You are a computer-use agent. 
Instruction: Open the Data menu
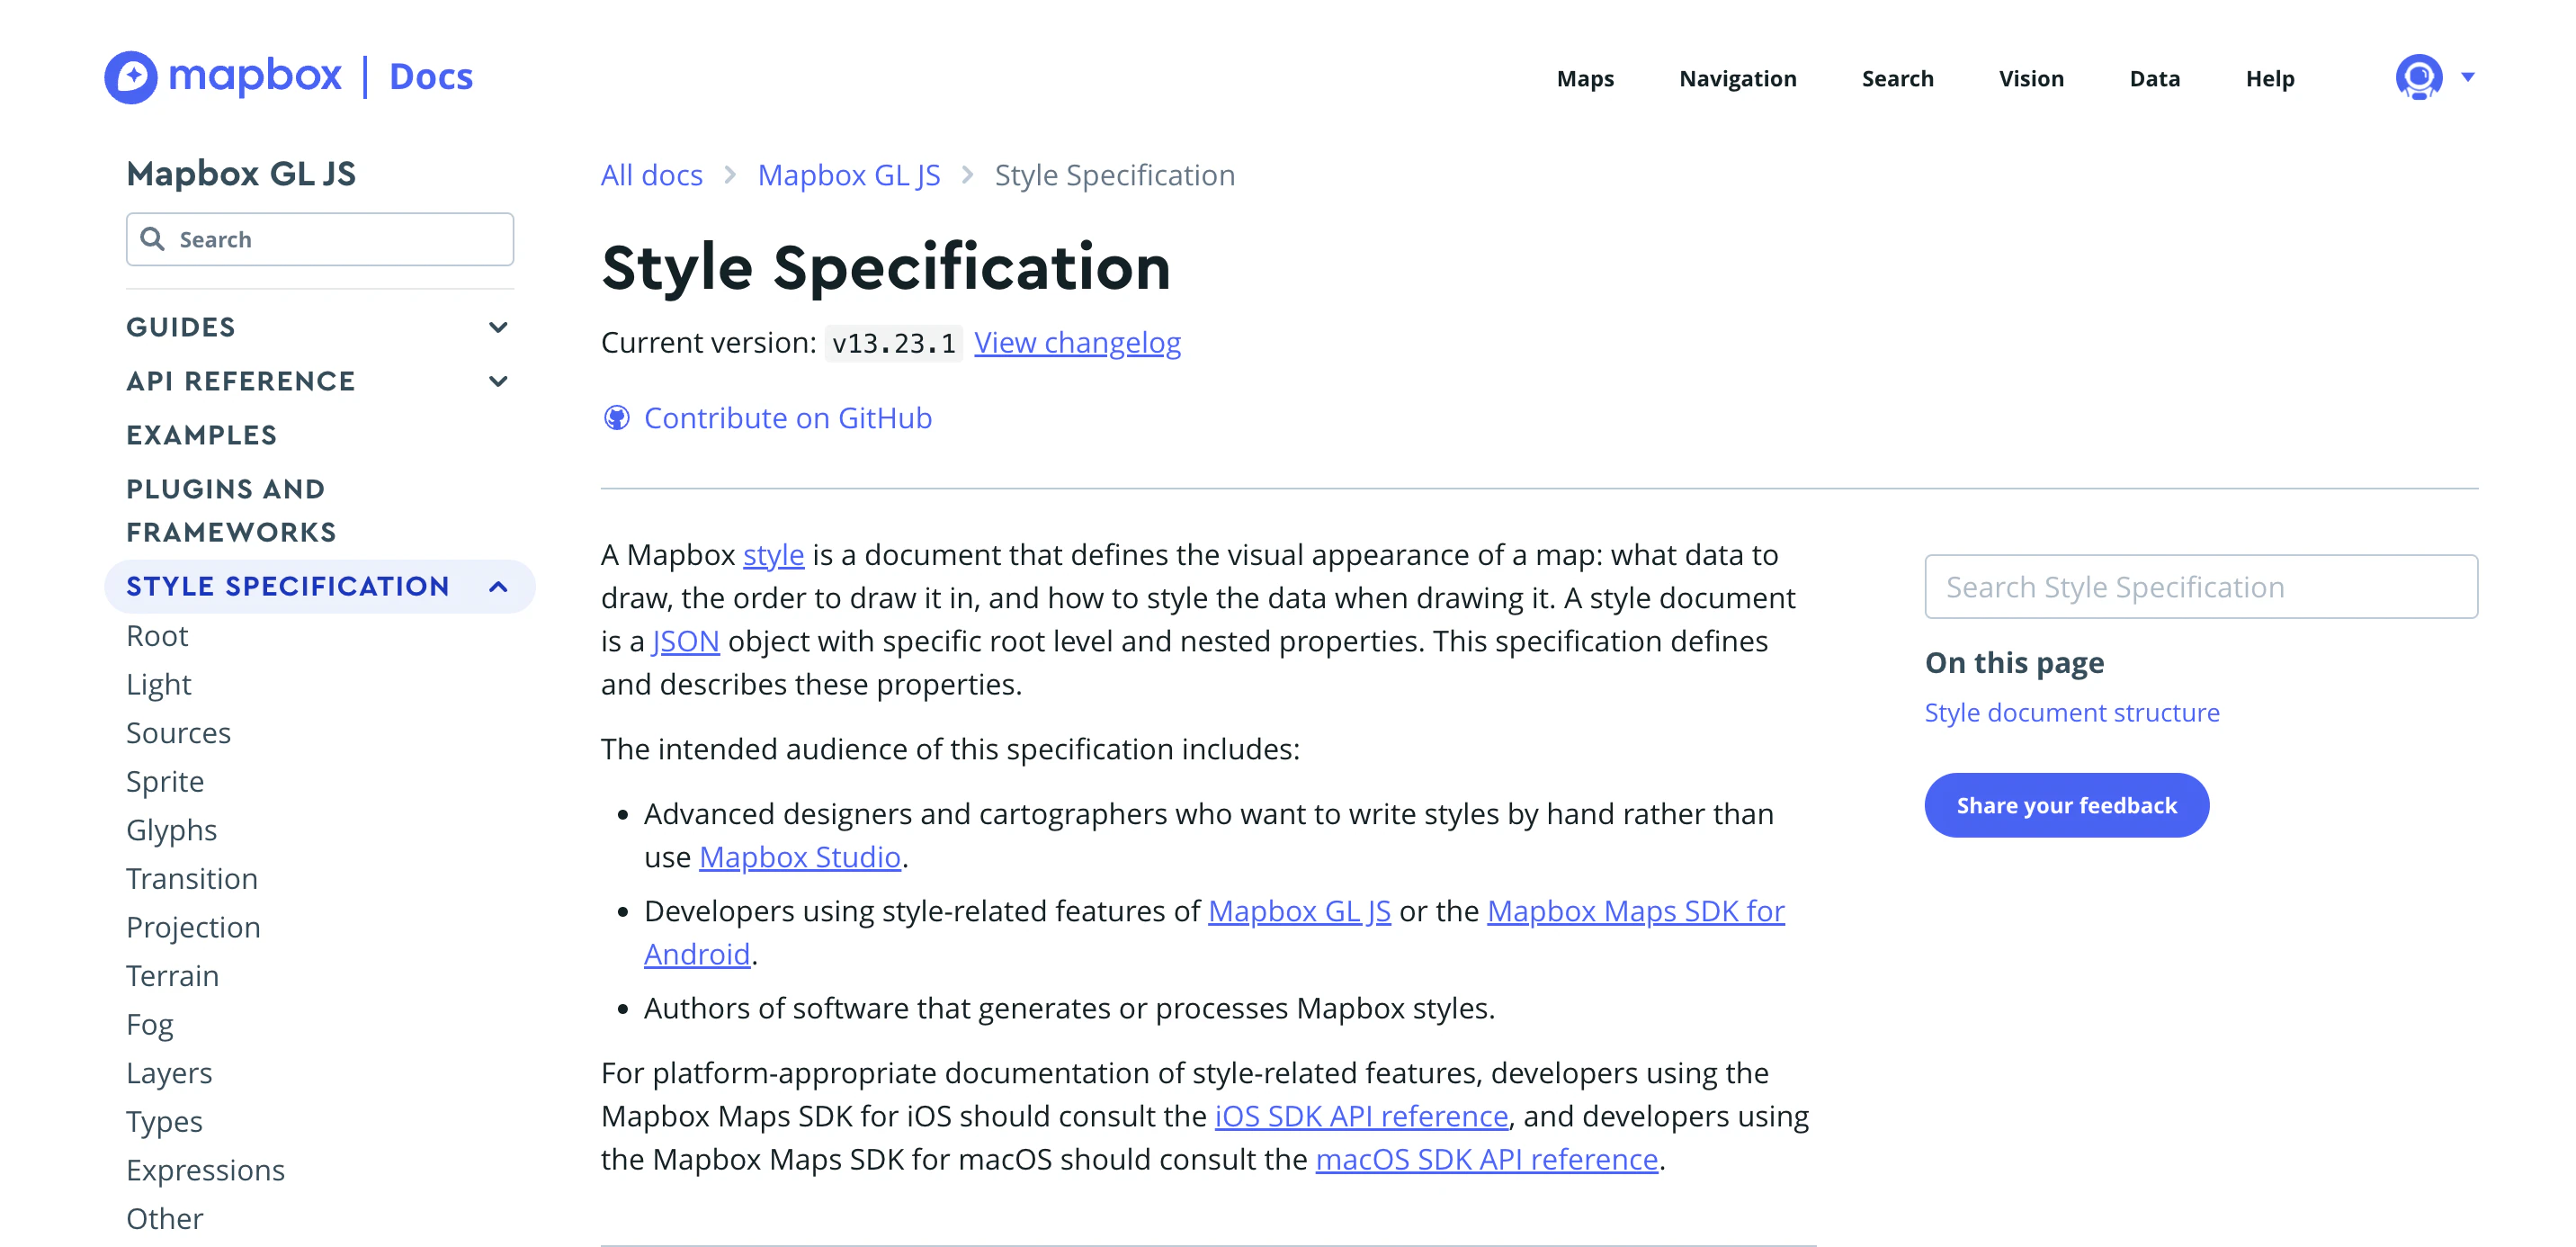[x=2154, y=78]
